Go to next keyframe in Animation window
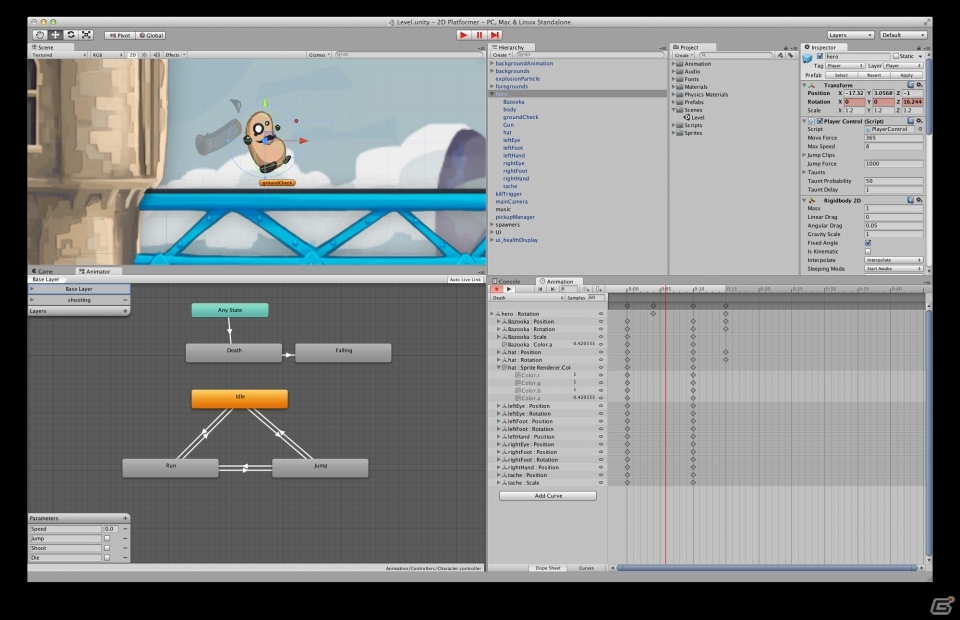 coord(552,289)
